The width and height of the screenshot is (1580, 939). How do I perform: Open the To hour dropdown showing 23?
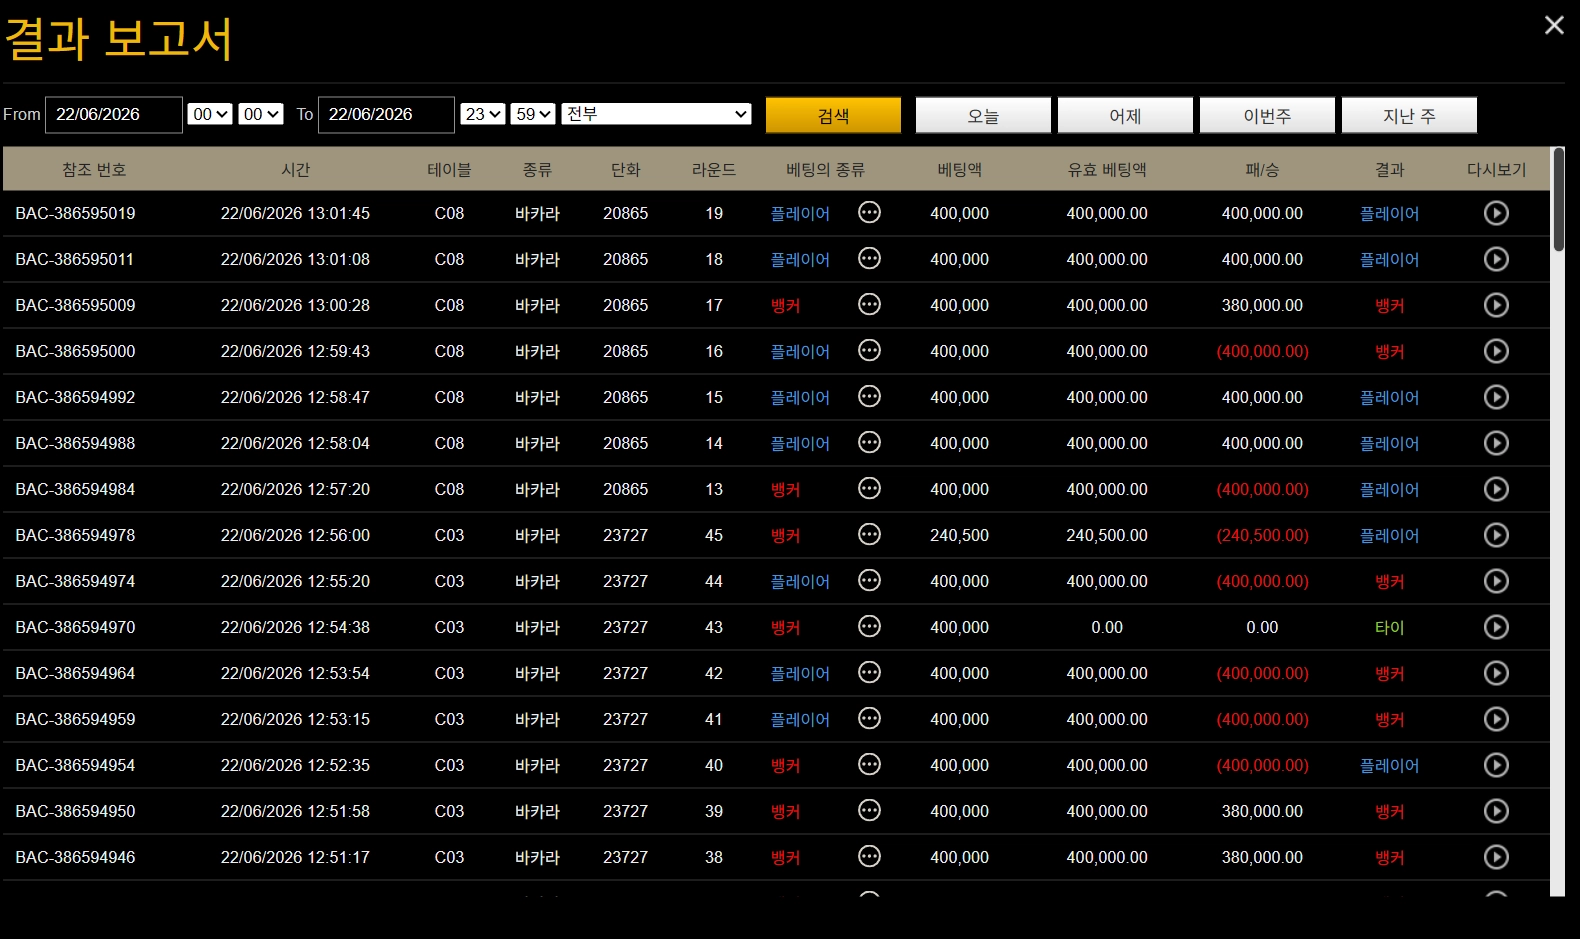click(483, 114)
